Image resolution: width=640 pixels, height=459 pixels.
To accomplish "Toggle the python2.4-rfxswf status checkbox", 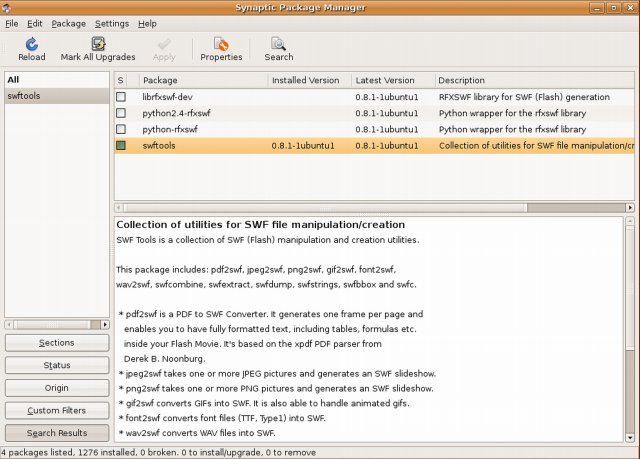I will [121, 113].
